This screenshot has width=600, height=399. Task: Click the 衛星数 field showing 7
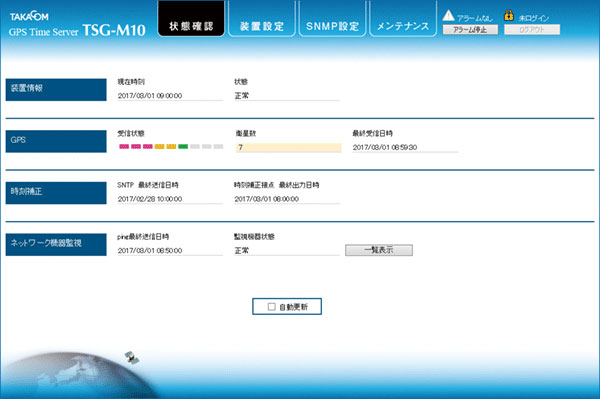(x=289, y=147)
